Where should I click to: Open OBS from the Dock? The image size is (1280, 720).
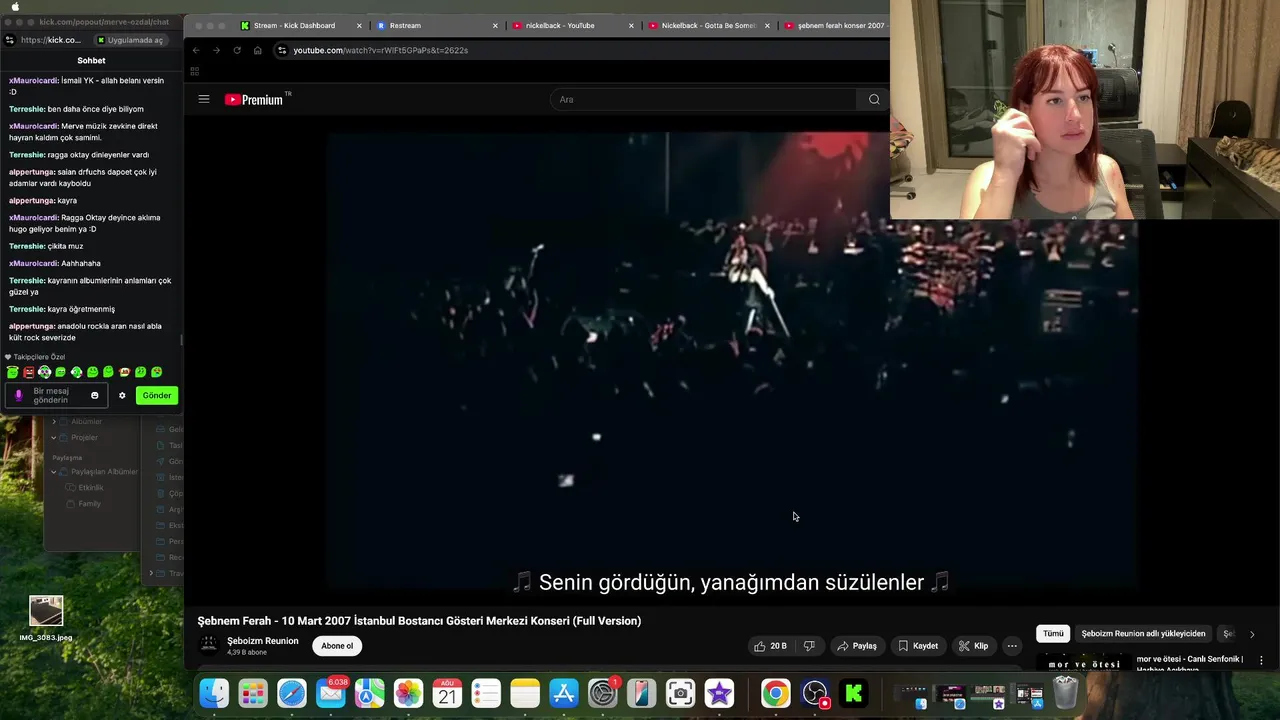[x=814, y=693]
